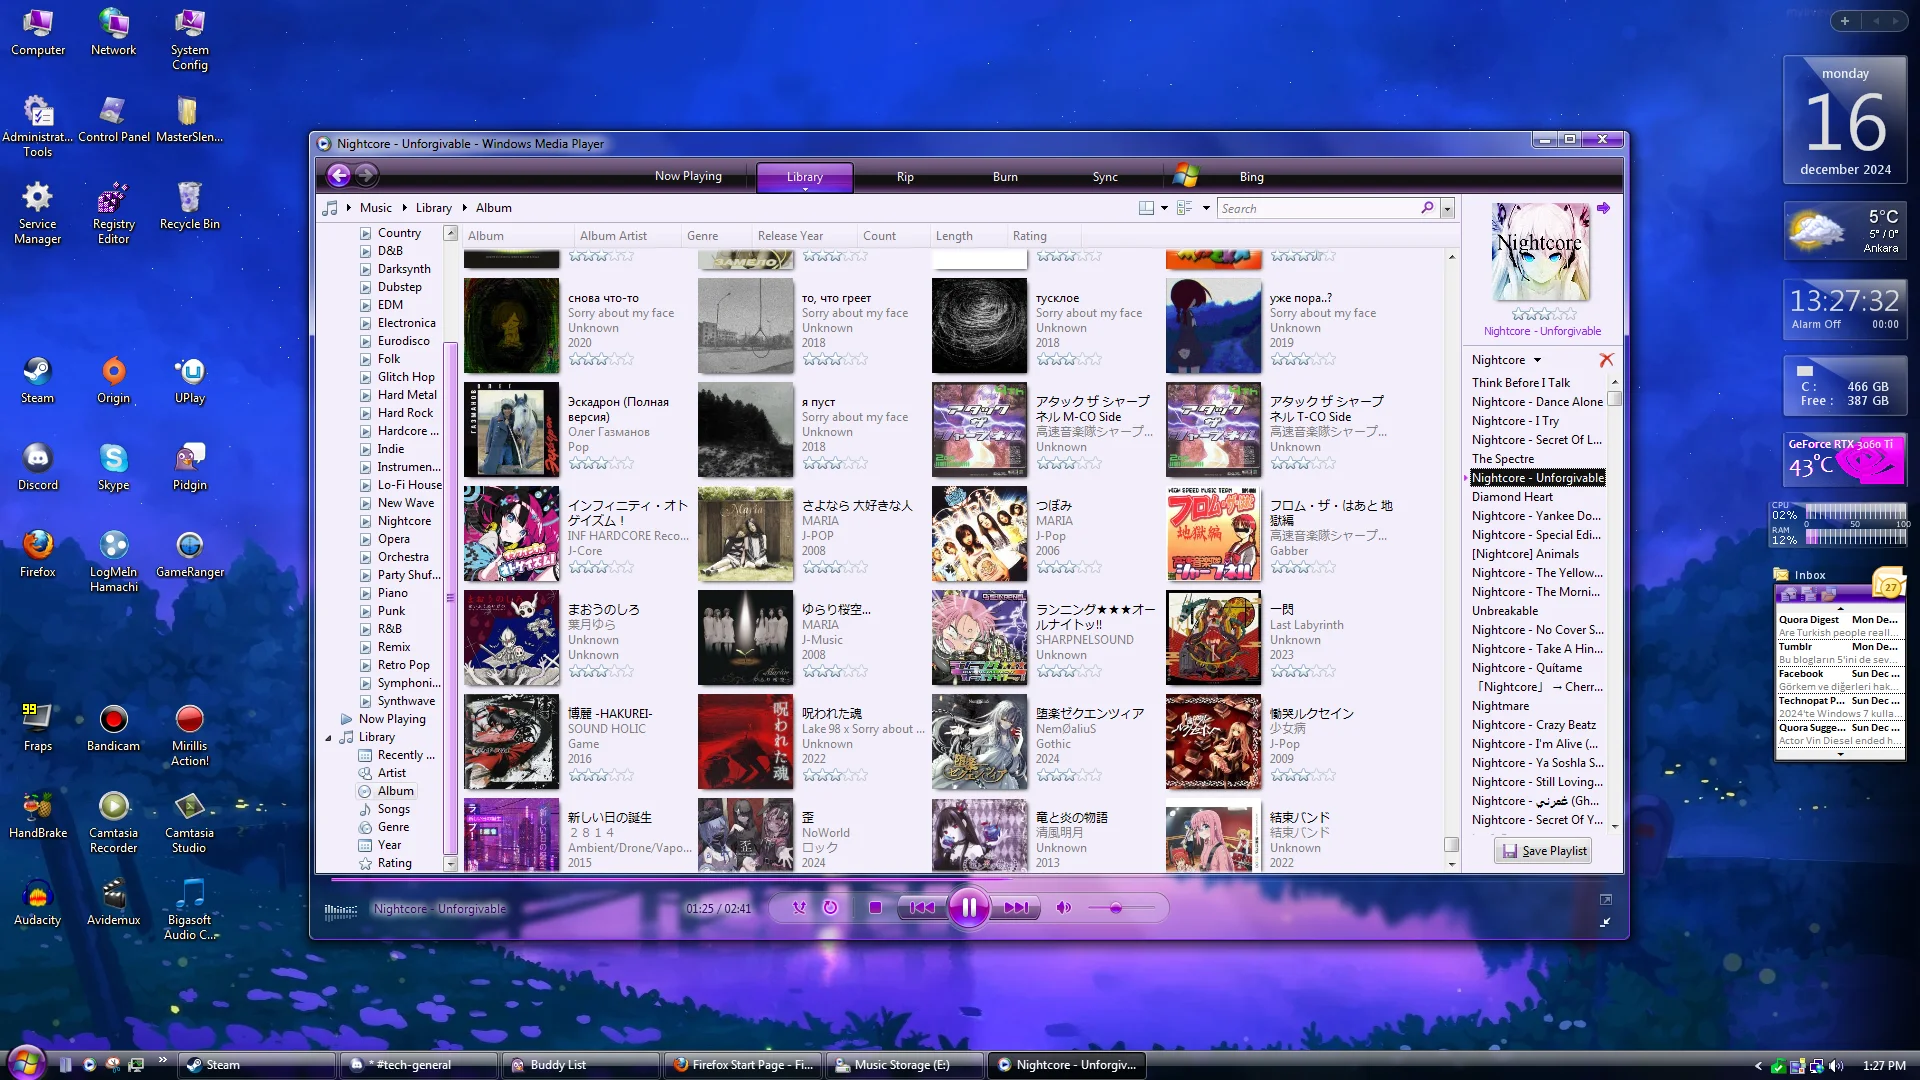Select Artist in the Library tree

tap(392, 773)
